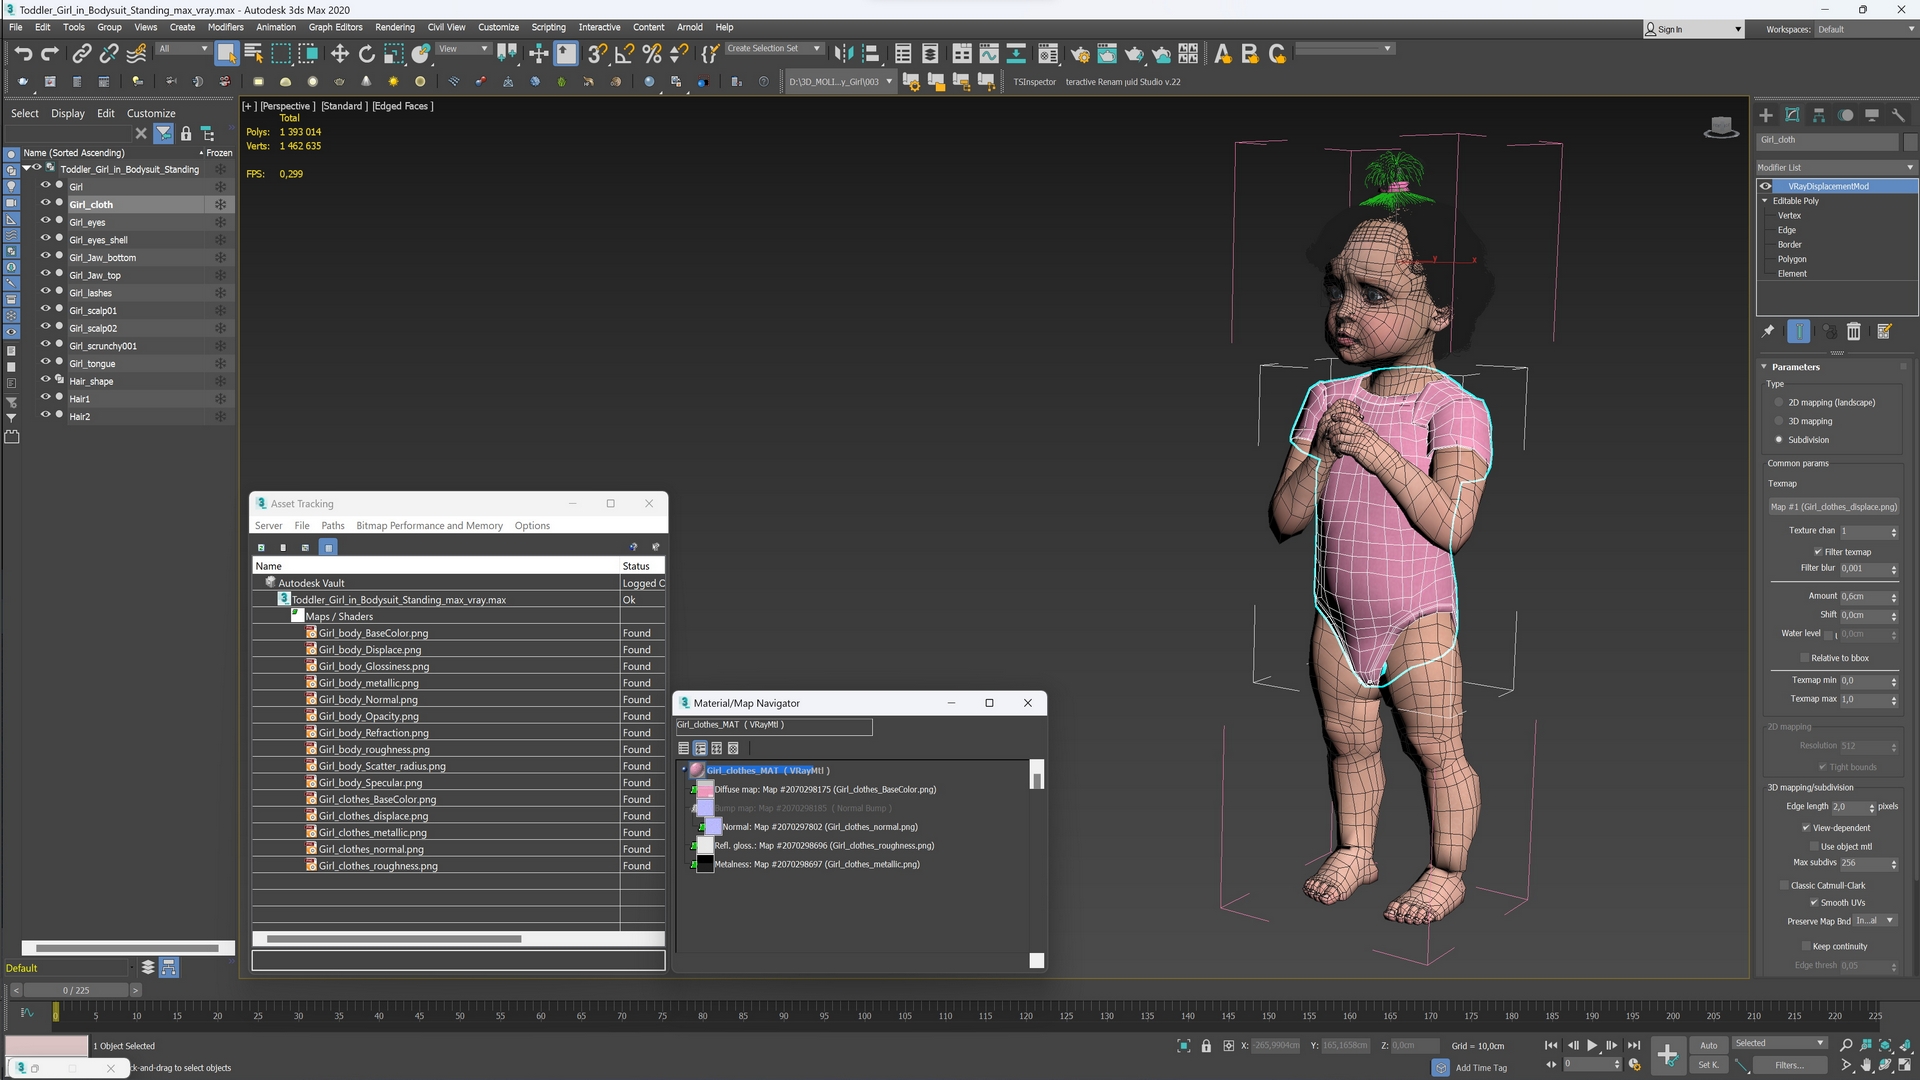Open the Sign In dropdown

tap(1694, 30)
